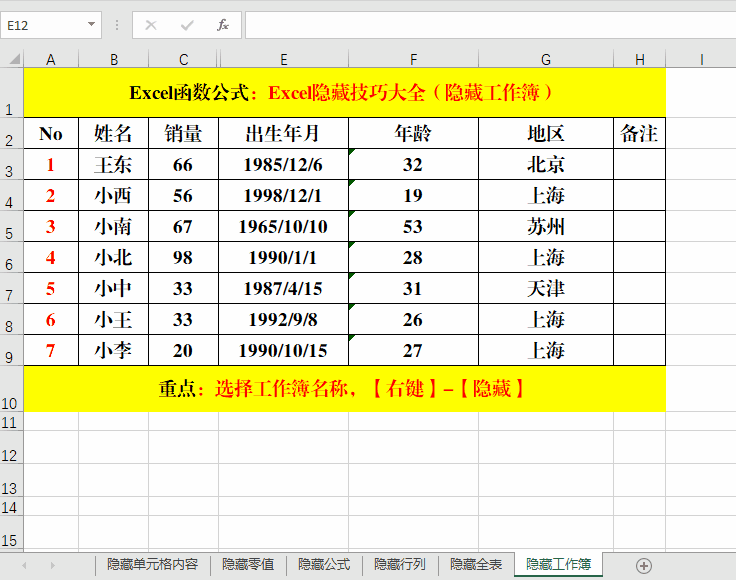The image size is (736, 580).
Task: Select the age cell 19
Action: [x=413, y=195]
